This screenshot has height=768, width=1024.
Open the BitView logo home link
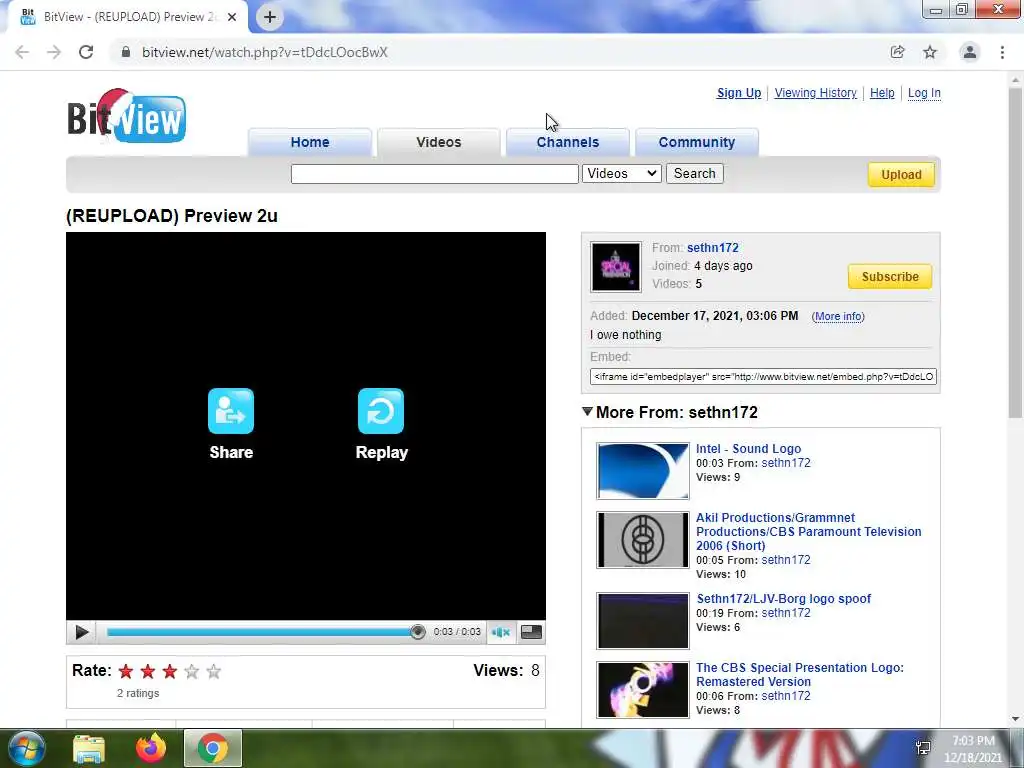[127, 116]
